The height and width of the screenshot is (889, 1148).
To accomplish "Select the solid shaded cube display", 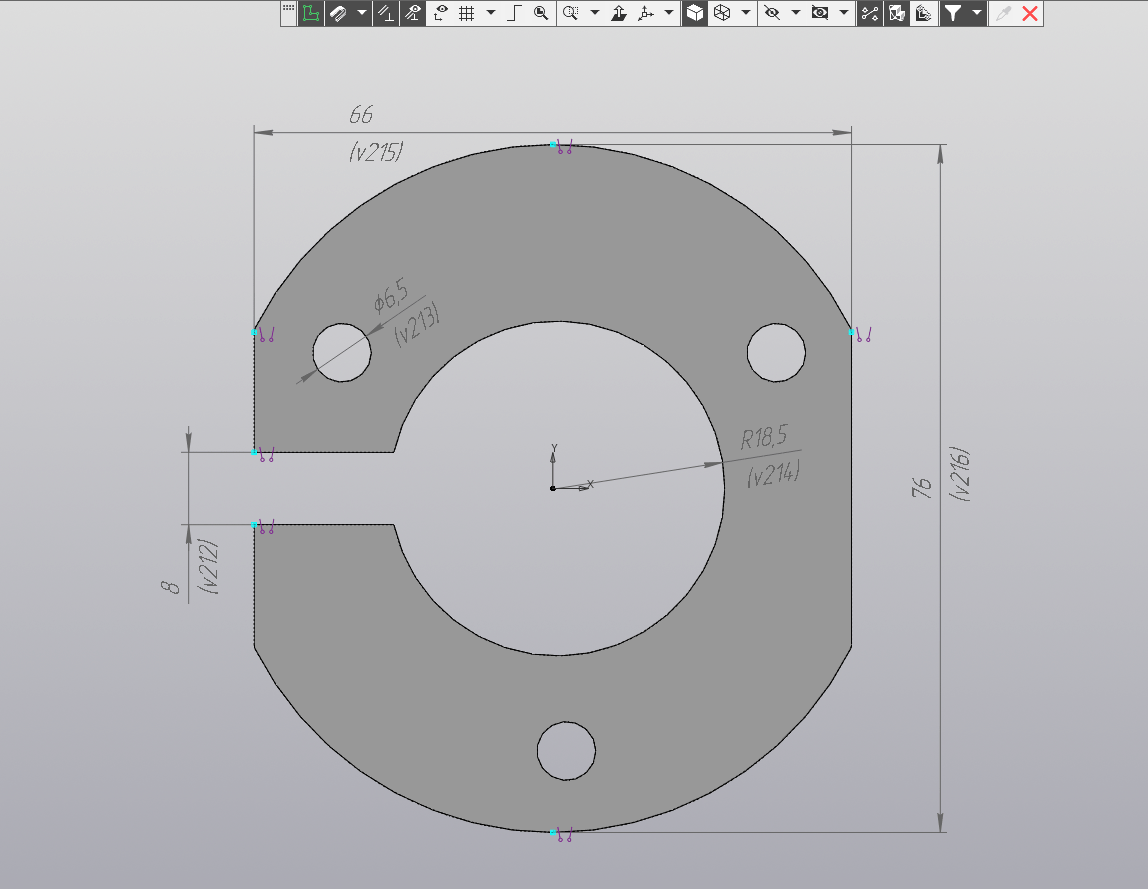I will pyautogui.click(x=694, y=13).
